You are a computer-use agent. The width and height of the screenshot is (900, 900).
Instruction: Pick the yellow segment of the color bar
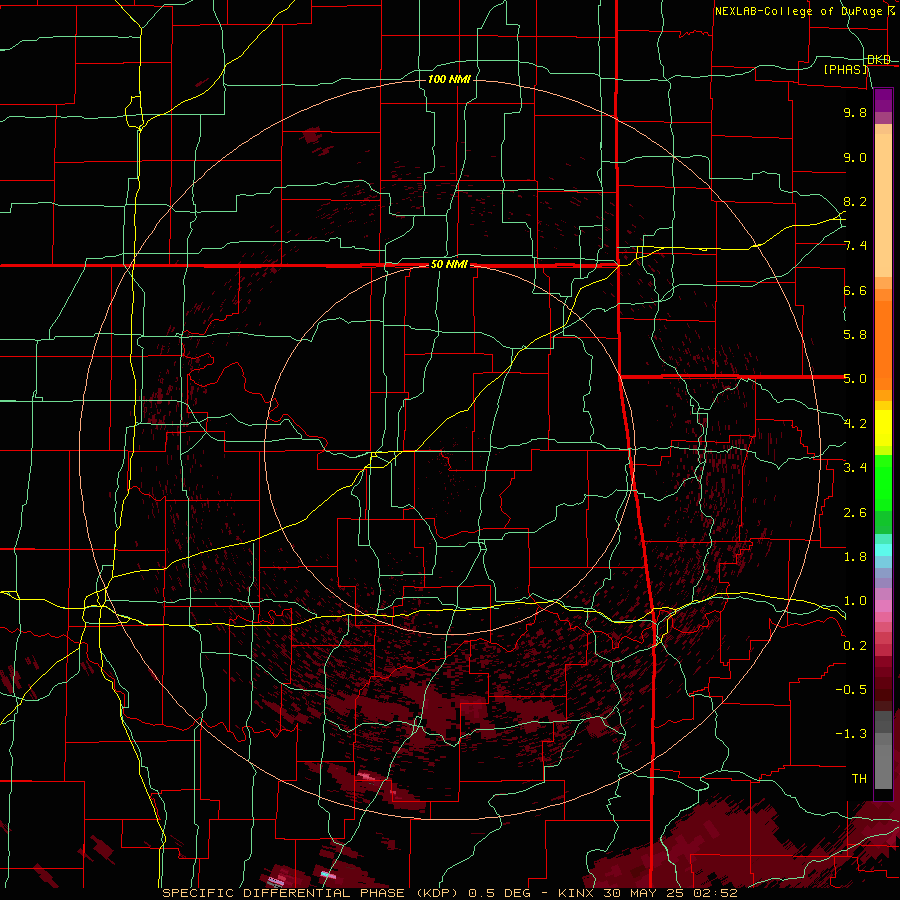click(x=883, y=428)
